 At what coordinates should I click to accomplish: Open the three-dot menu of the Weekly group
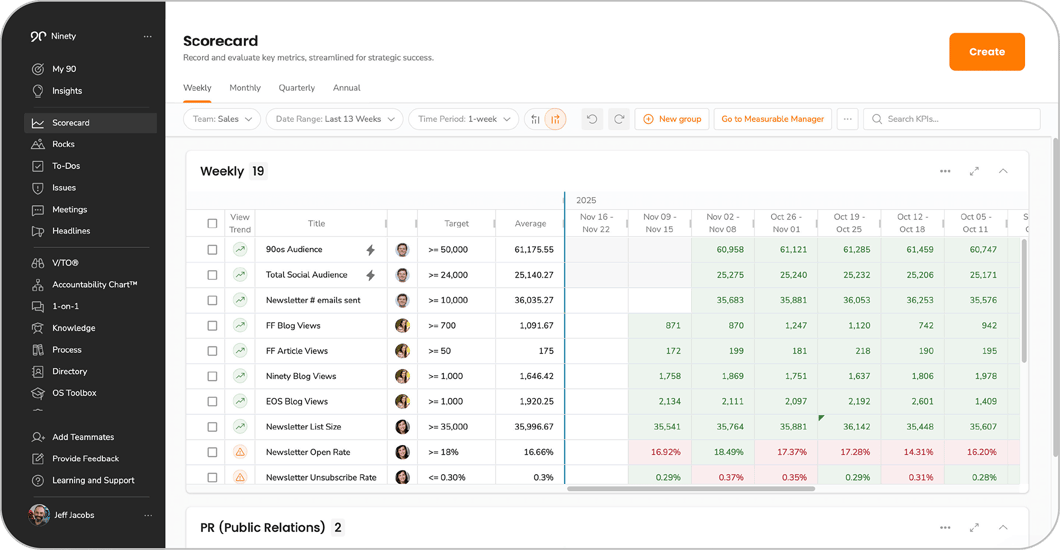pyautogui.click(x=945, y=171)
